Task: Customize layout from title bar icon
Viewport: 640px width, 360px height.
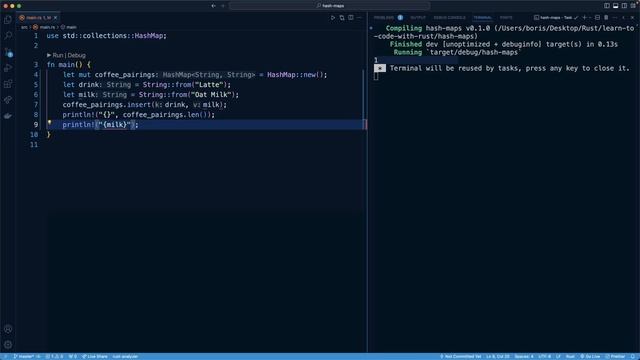Action: coord(633,6)
